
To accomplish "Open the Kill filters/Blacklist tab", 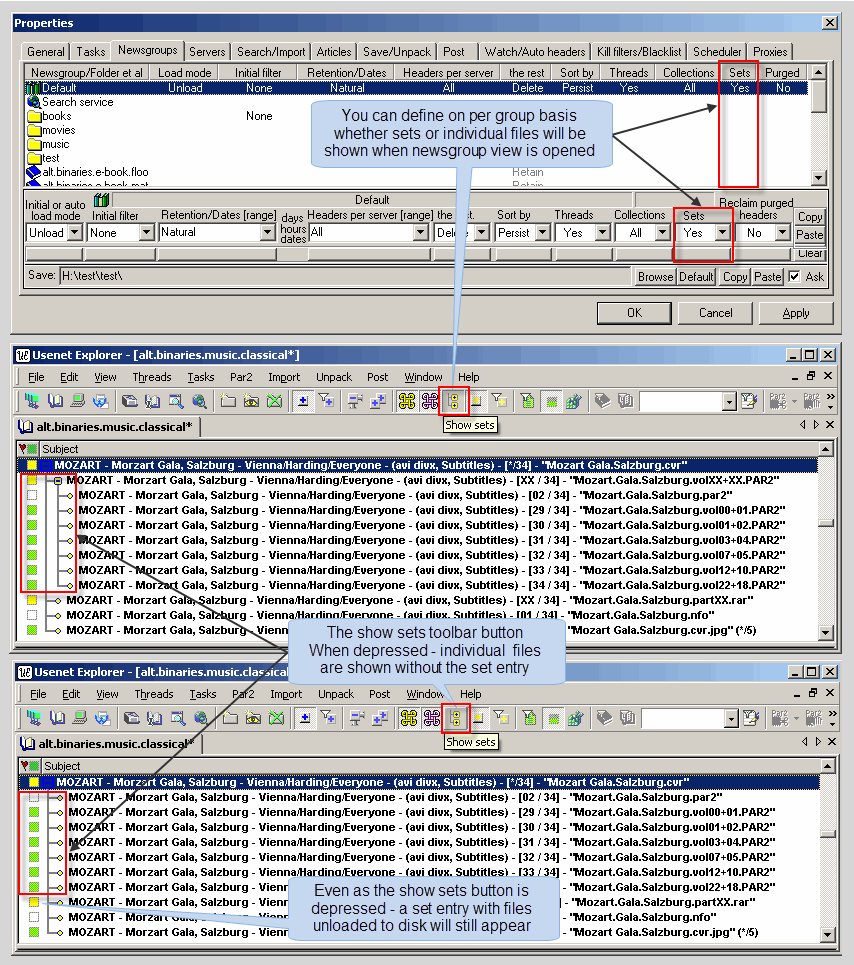I will coord(640,52).
